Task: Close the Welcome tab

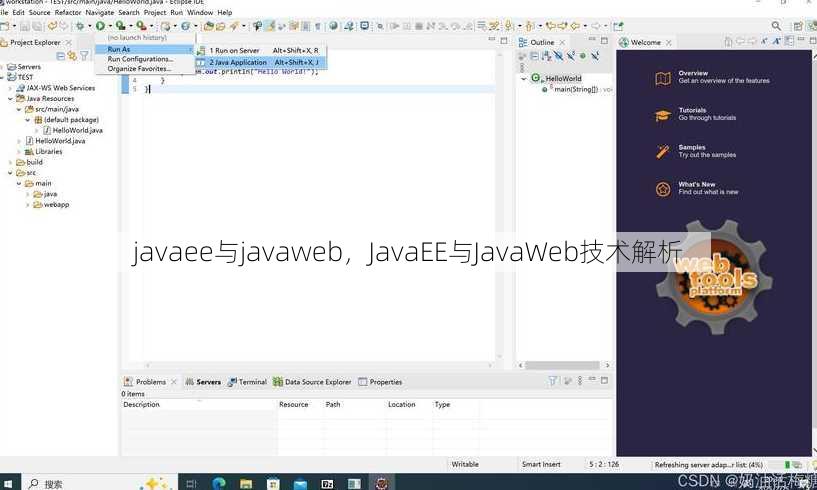Action: [669, 42]
